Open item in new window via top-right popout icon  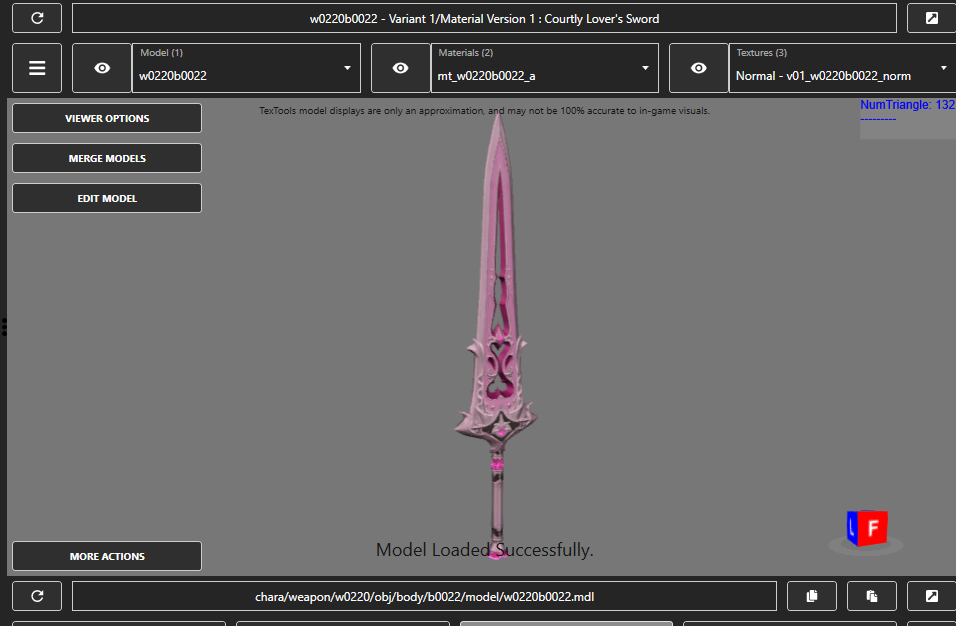pos(931,18)
